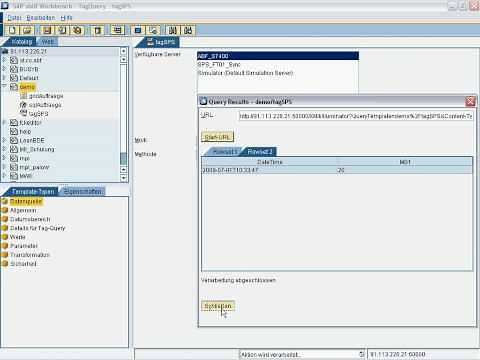Expand the folder directly above Default

pyautogui.click(x=4, y=68)
